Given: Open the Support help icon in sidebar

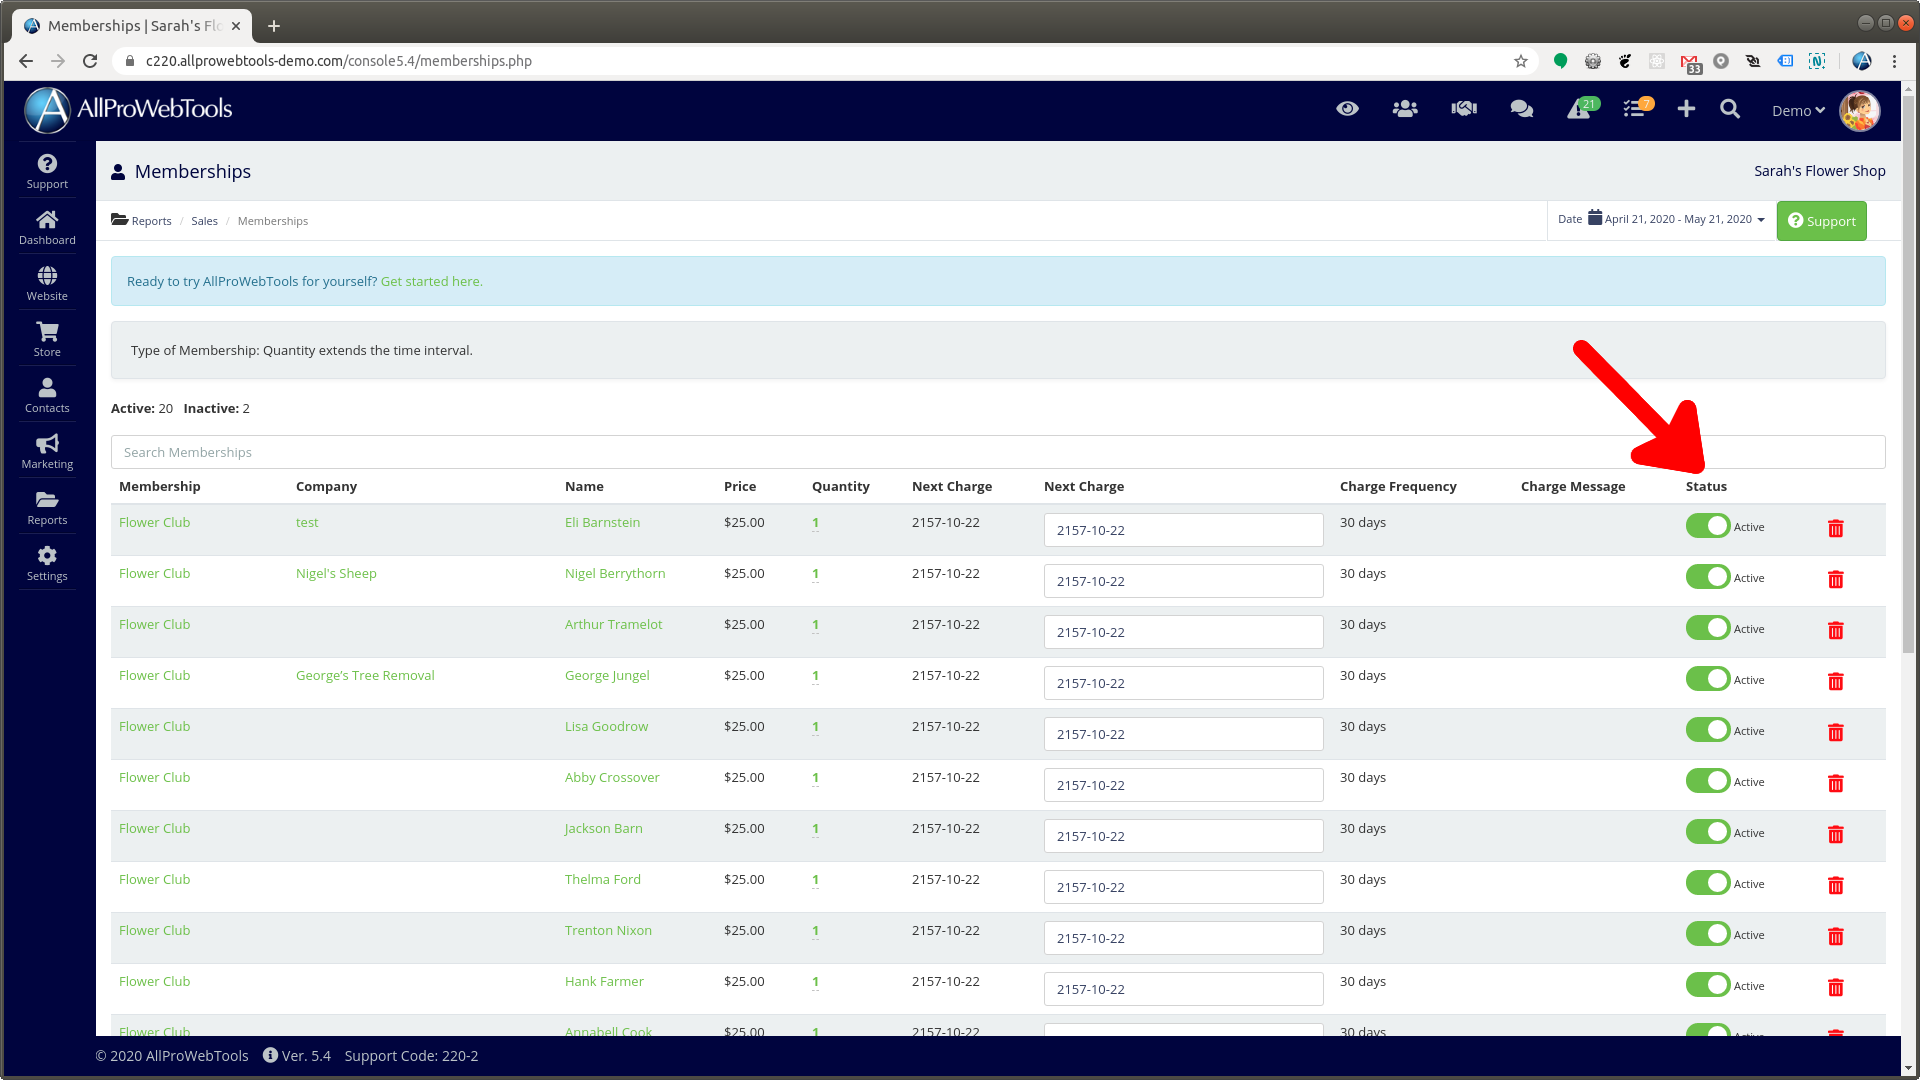Looking at the screenshot, I should 47,171.
